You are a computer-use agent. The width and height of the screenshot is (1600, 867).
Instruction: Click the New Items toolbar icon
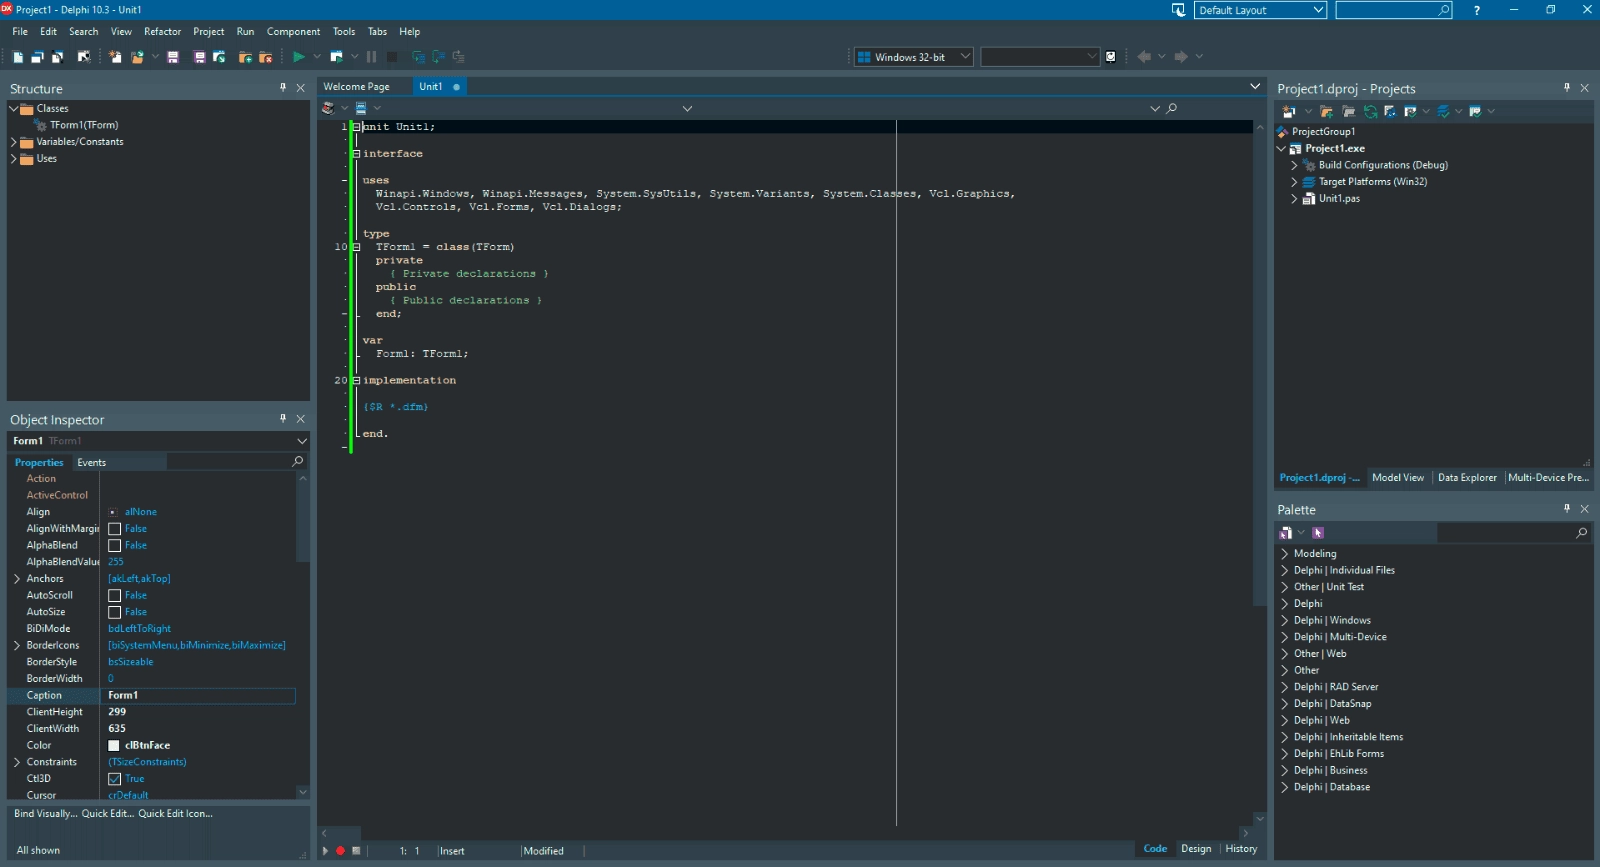point(18,57)
